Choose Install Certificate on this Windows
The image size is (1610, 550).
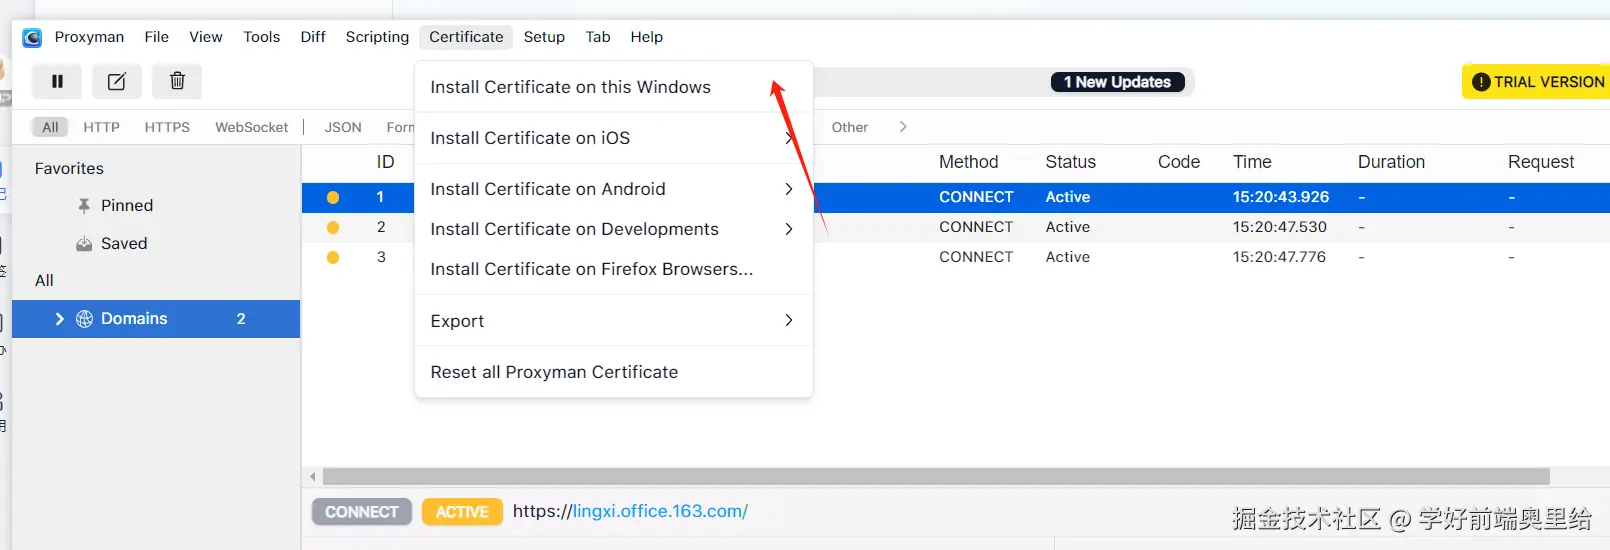[x=613, y=87]
